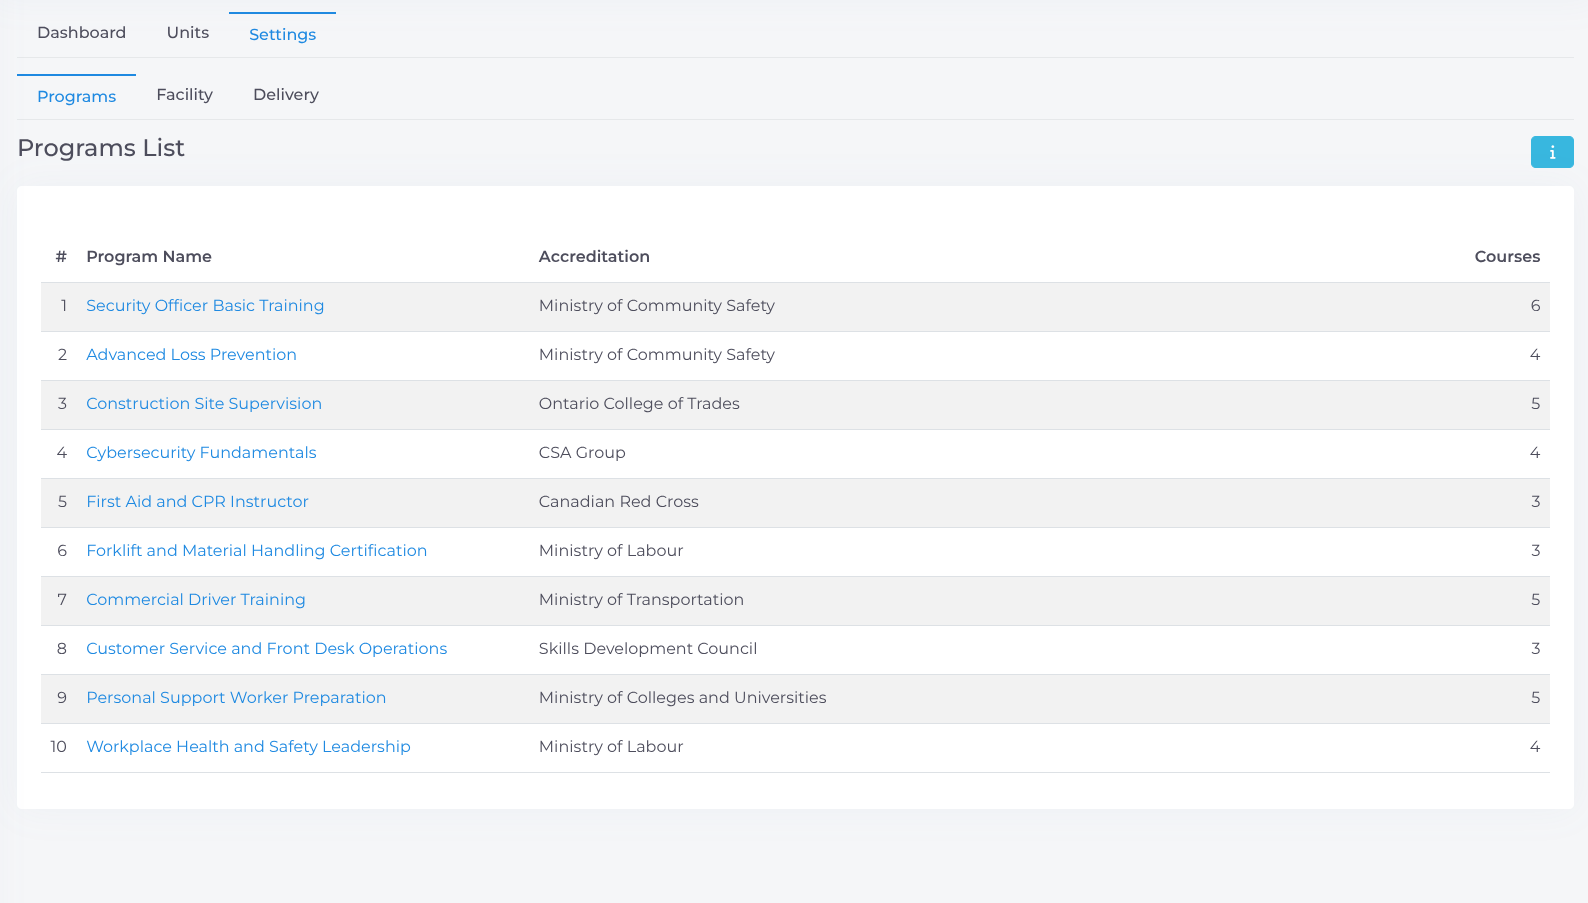Click Cybersecurity Fundamentals program link
The width and height of the screenshot is (1588, 903).
[x=201, y=453]
